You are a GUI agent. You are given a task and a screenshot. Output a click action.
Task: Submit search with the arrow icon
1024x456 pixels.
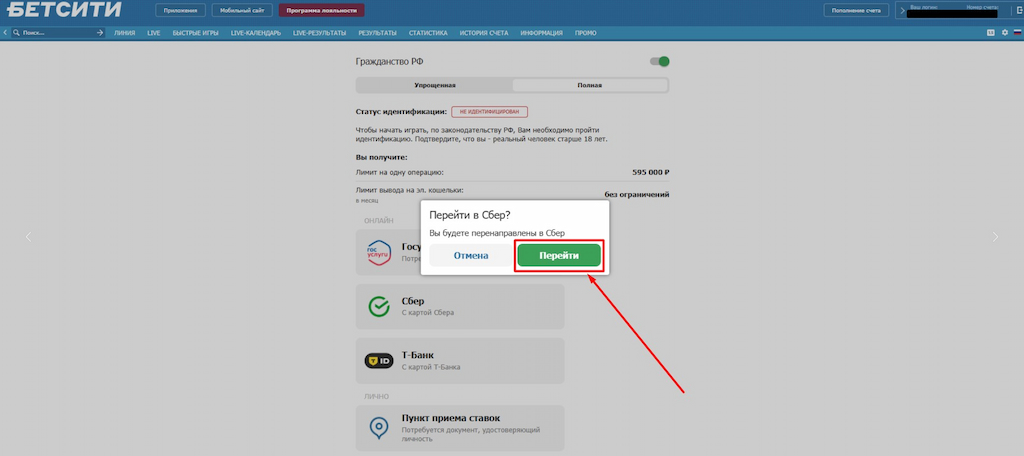[100, 32]
